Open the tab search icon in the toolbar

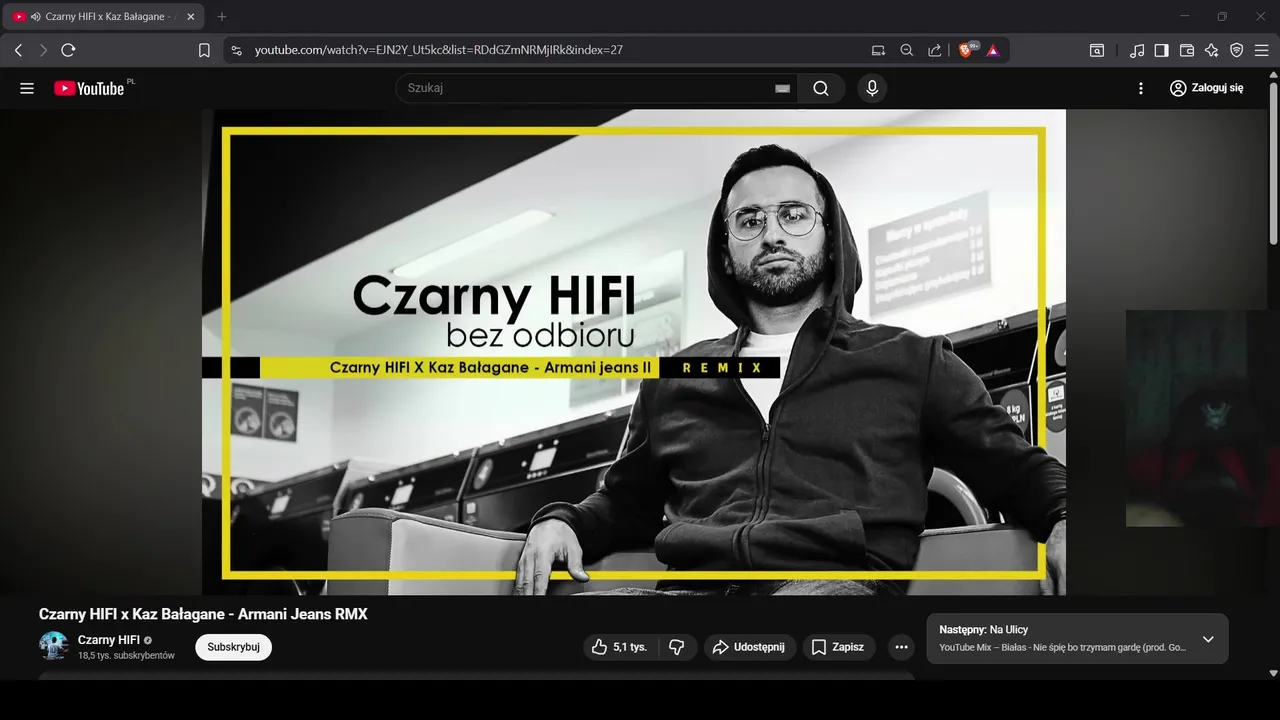click(1097, 50)
